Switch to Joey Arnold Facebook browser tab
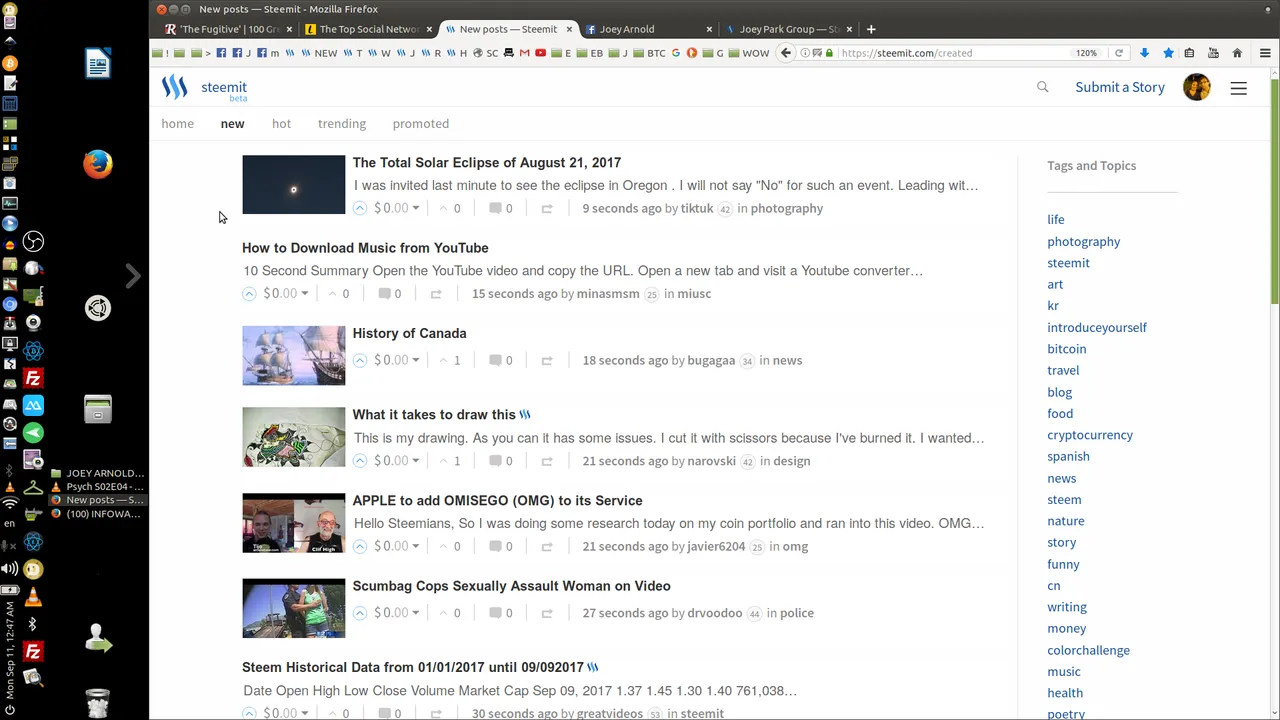The image size is (1280, 720). (649, 29)
